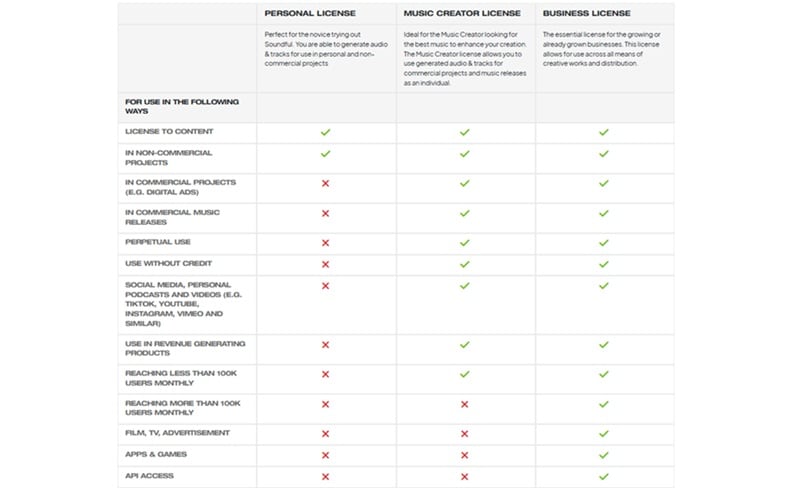800x488 pixels.
Task: Click Personal License red cross for Perpetual Use
Action: pyautogui.click(x=325, y=242)
